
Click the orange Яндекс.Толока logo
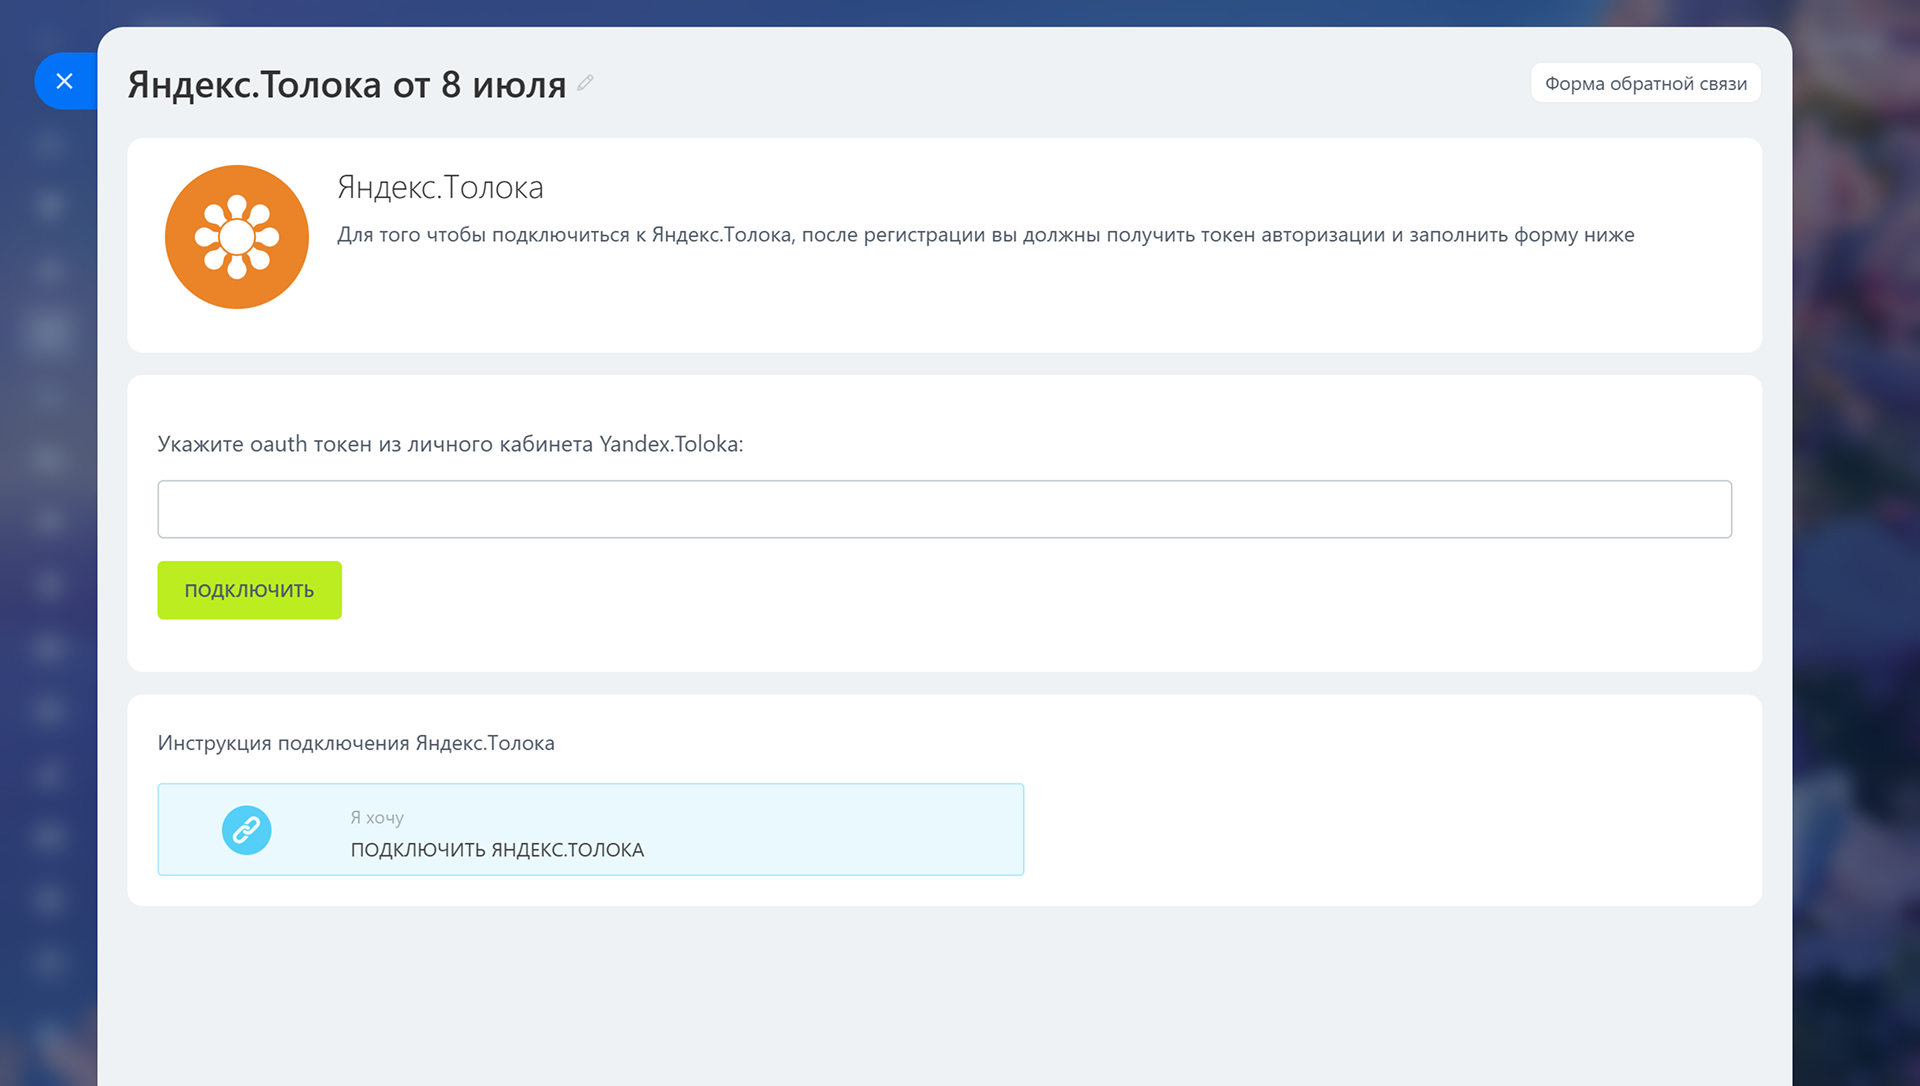[237, 237]
